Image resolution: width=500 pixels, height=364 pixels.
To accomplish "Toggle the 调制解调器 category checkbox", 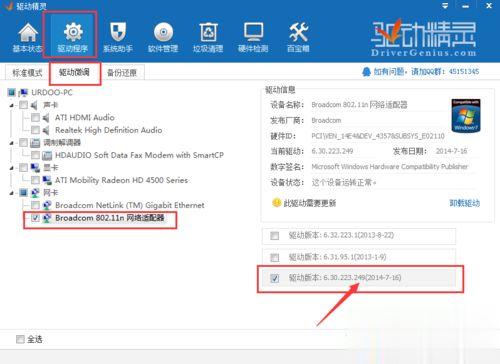I will coord(23,143).
